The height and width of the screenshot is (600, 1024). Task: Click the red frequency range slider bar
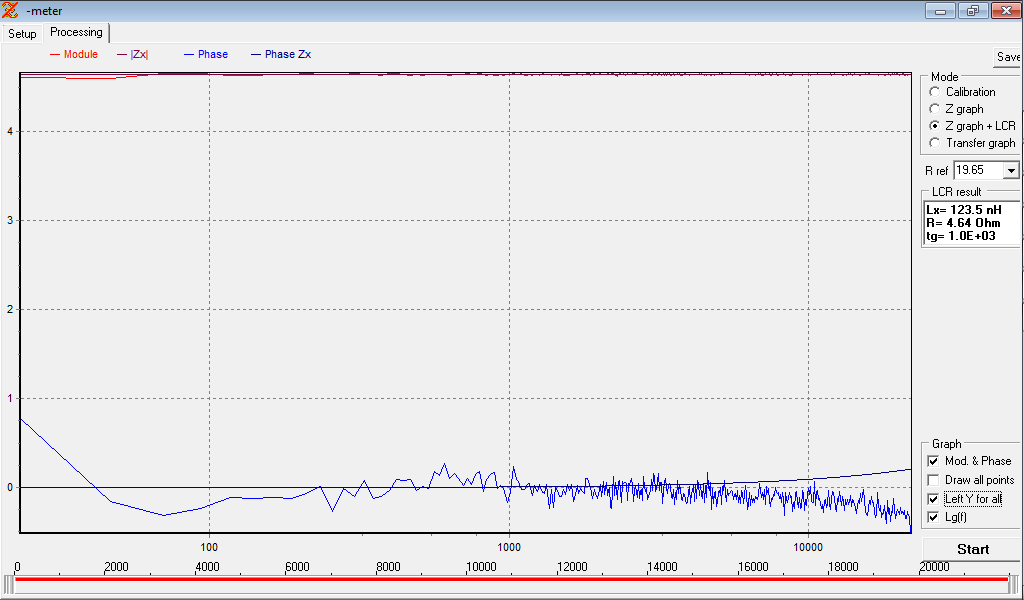(x=511, y=579)
